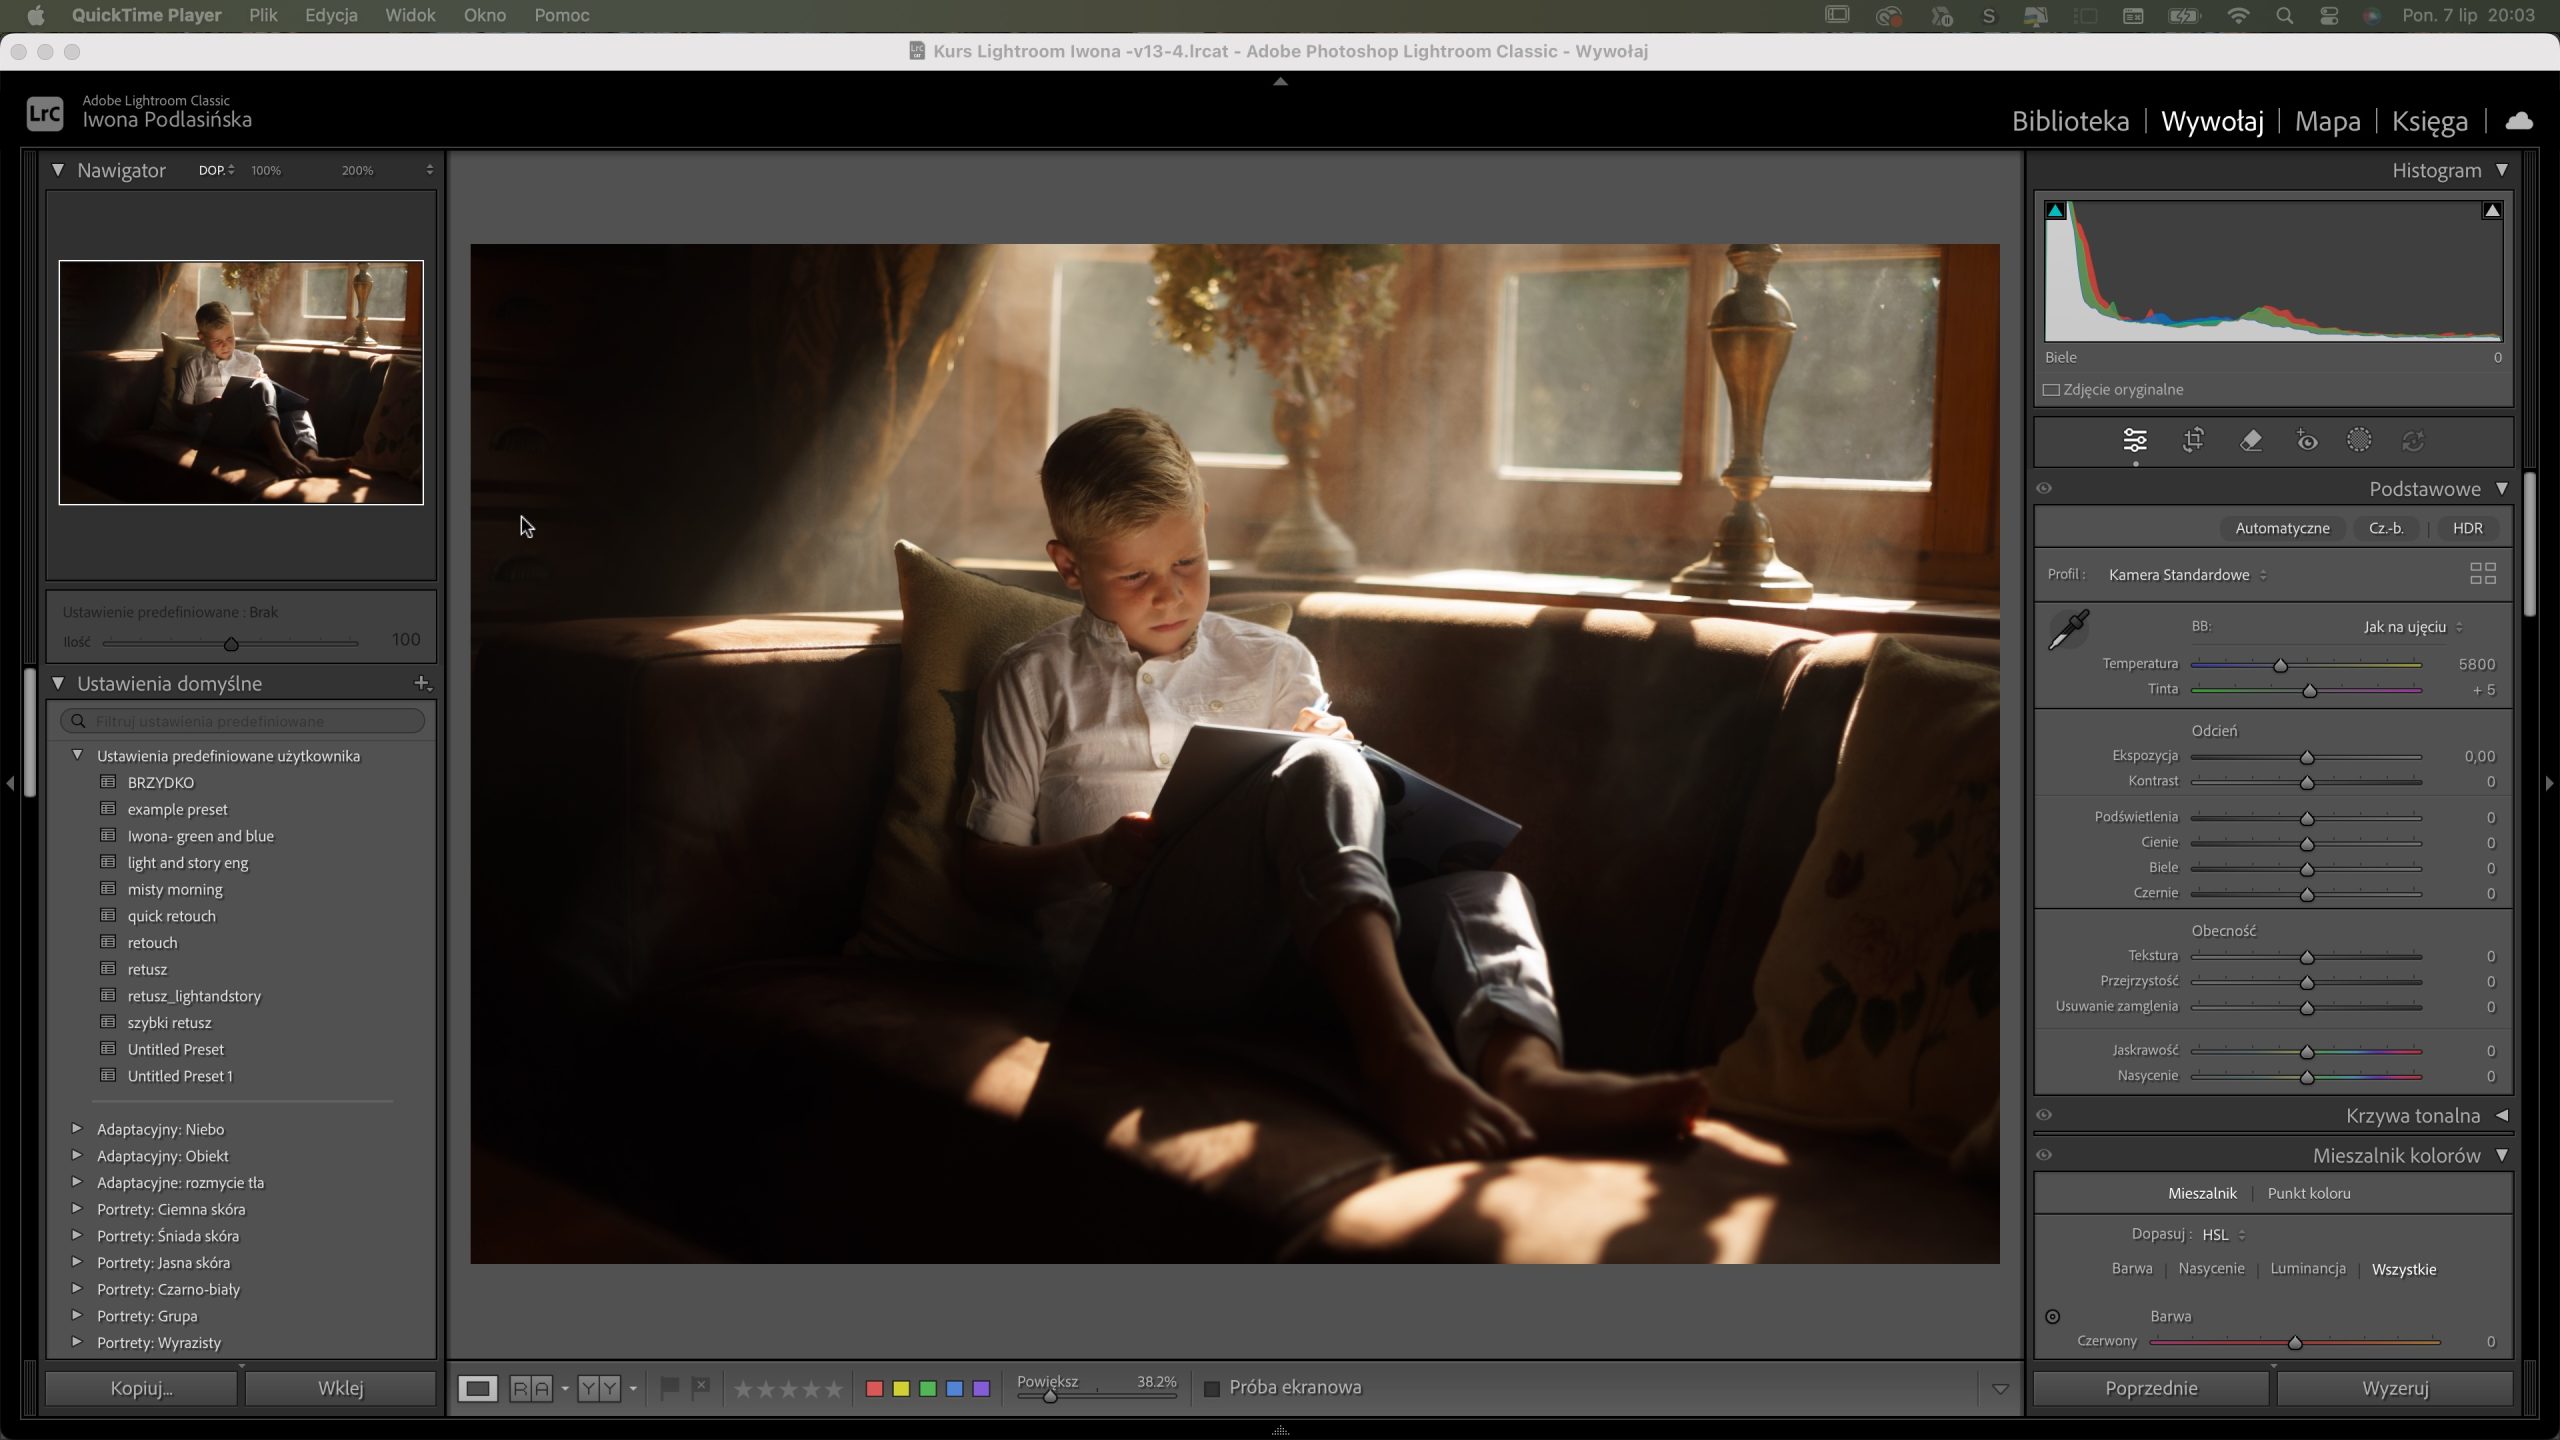This screenshot has width=2560, height=1440.
Task: Activate the Red eye correction tool
Action: click(2306, 441)
